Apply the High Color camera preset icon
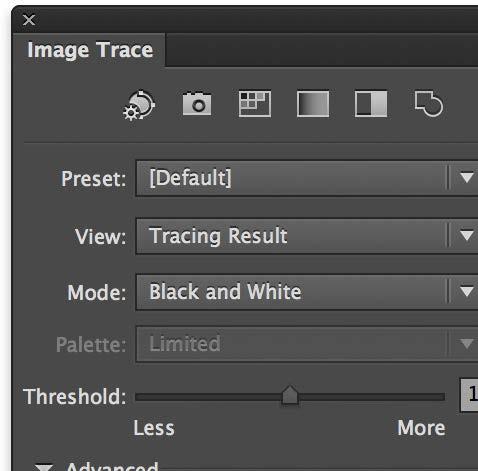 (197, 104)
